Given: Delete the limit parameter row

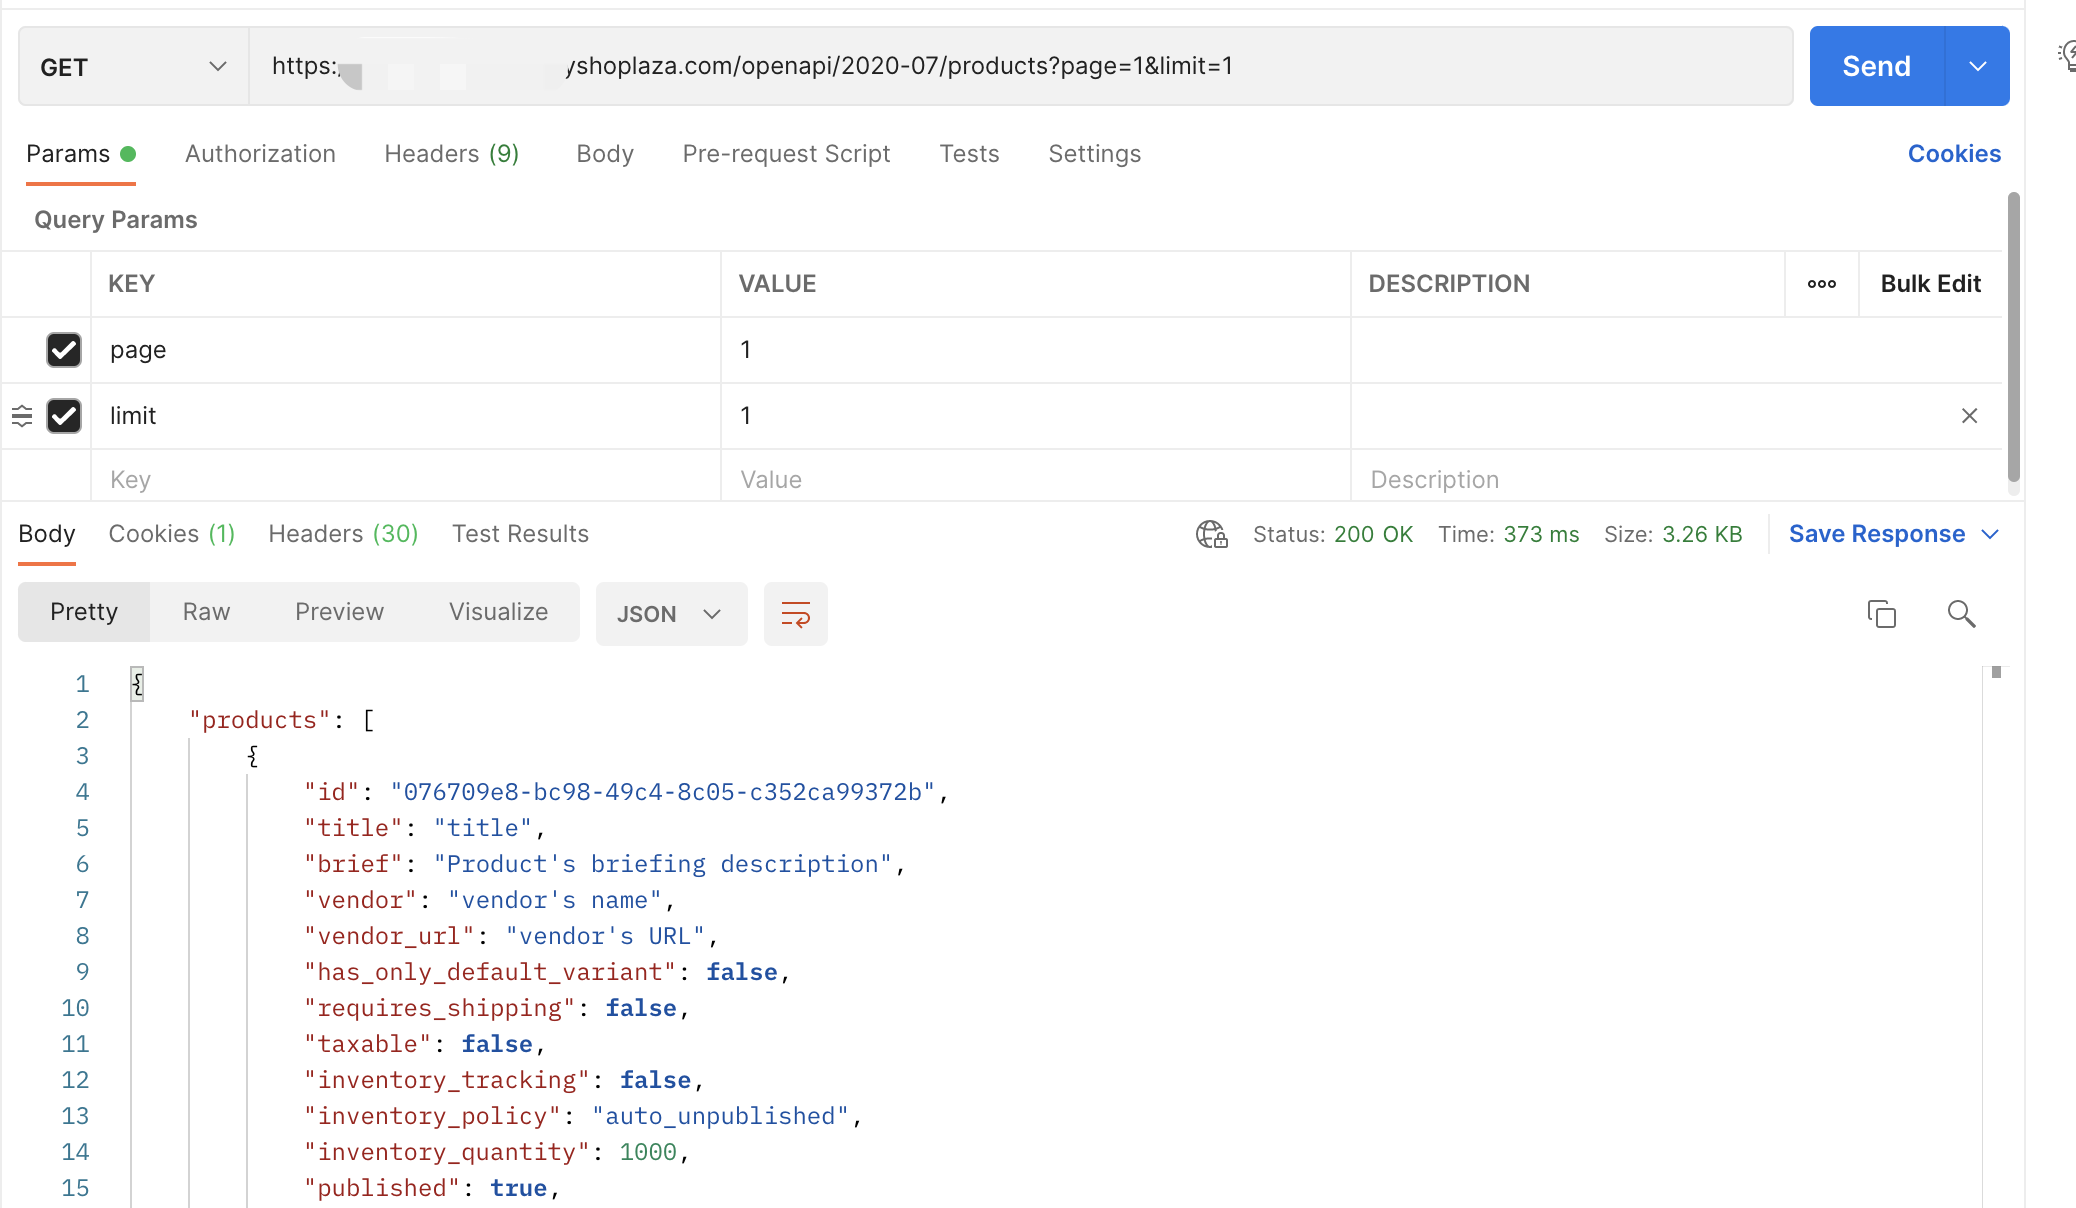Looking at the screenshot, I should pos(1969,416).
